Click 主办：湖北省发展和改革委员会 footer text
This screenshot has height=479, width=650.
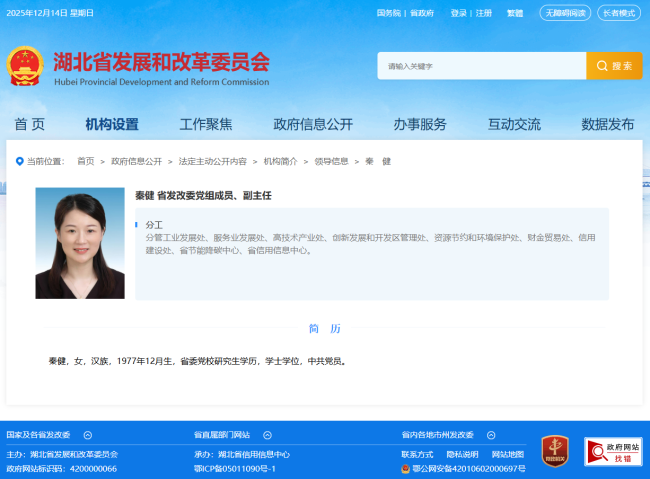[x=62, y=455]
